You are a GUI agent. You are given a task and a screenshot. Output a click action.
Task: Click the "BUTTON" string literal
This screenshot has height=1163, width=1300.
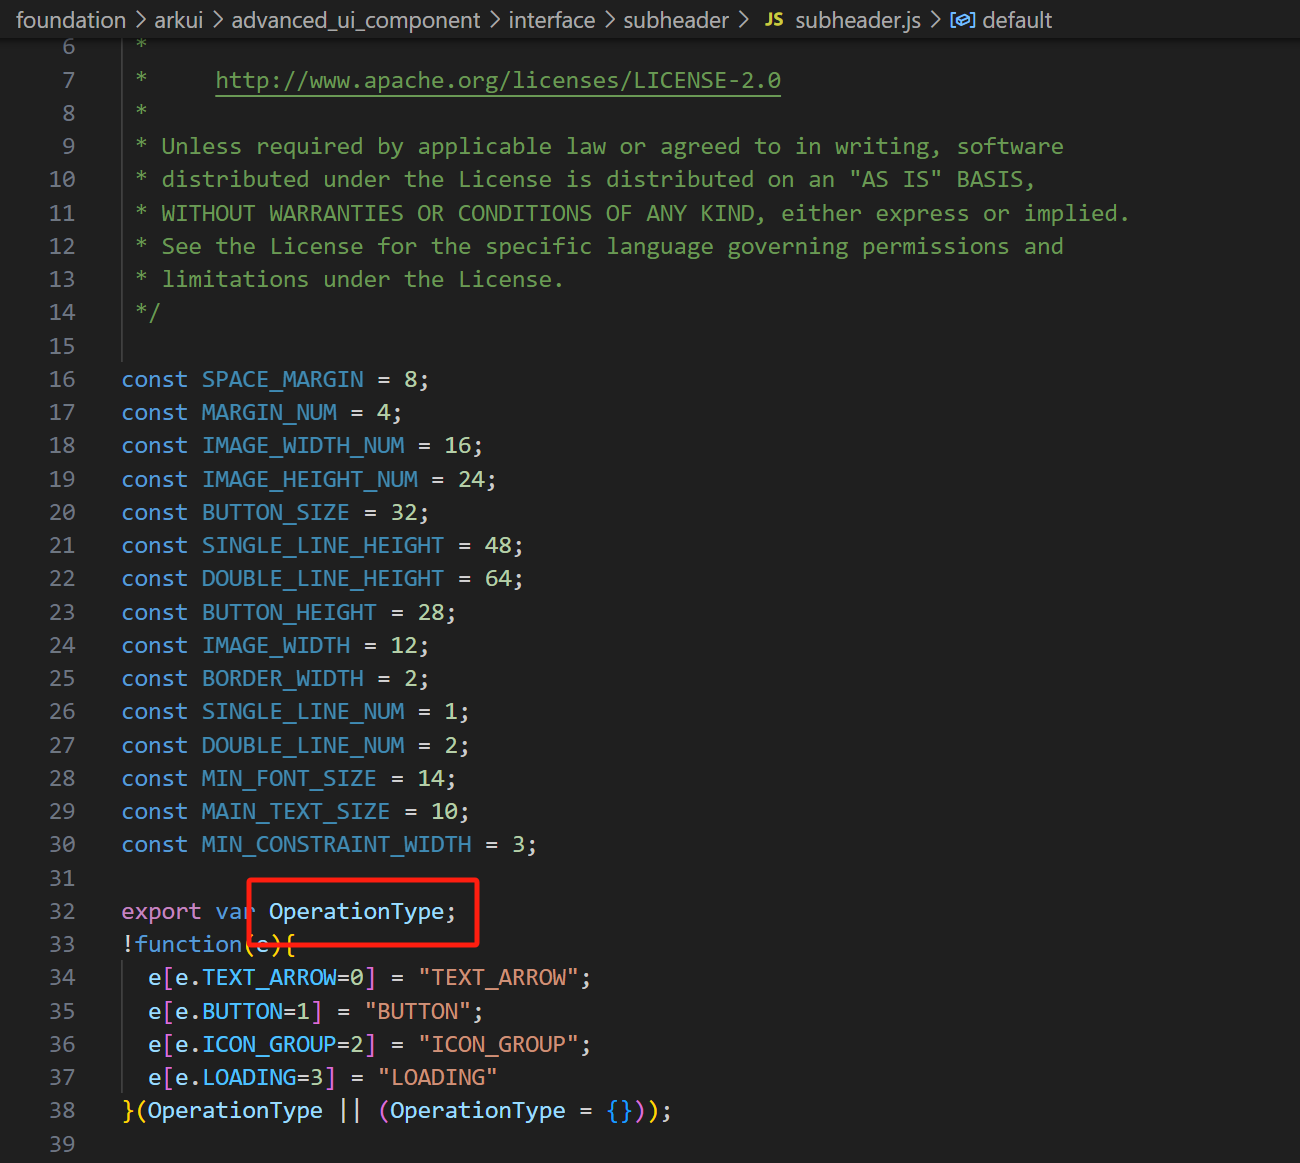pyautogui.click(x=418, y=1011)
